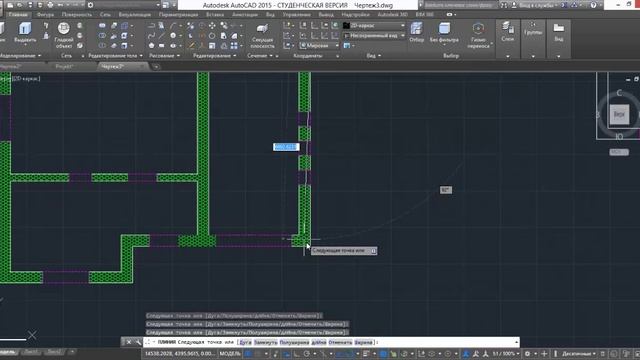Screen dimensions: 640x360
Task: Click the status bar workspace switching gear
Action: [527, 353]
